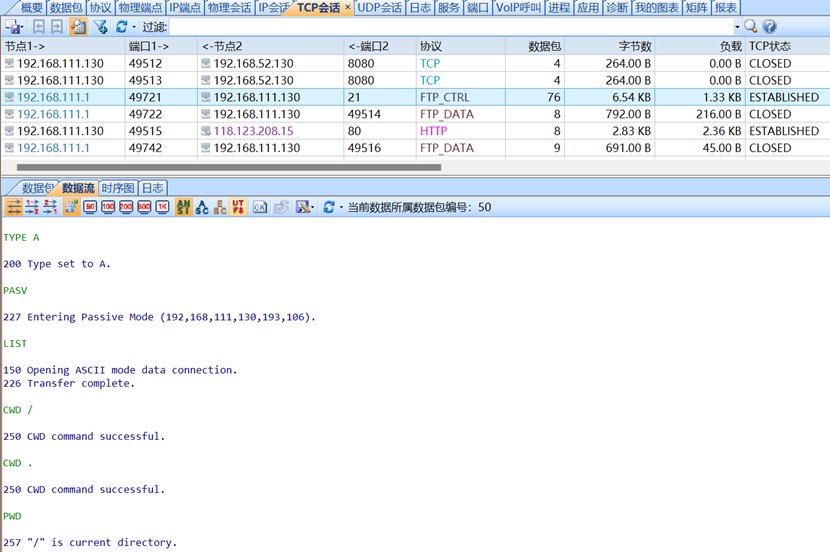
Task: Click the 1K packets limit icon
Action: click(163, 207)
